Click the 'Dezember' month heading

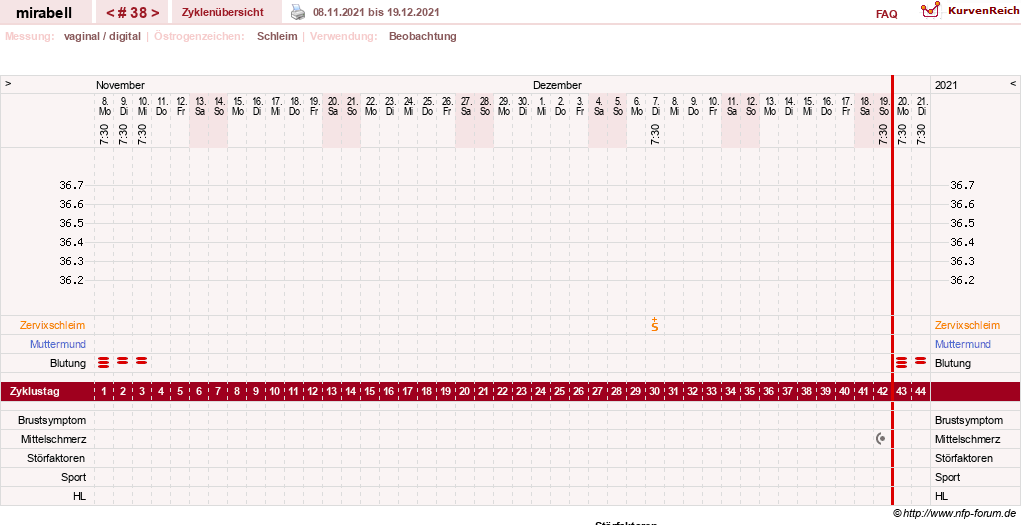[x=557, y=85]
